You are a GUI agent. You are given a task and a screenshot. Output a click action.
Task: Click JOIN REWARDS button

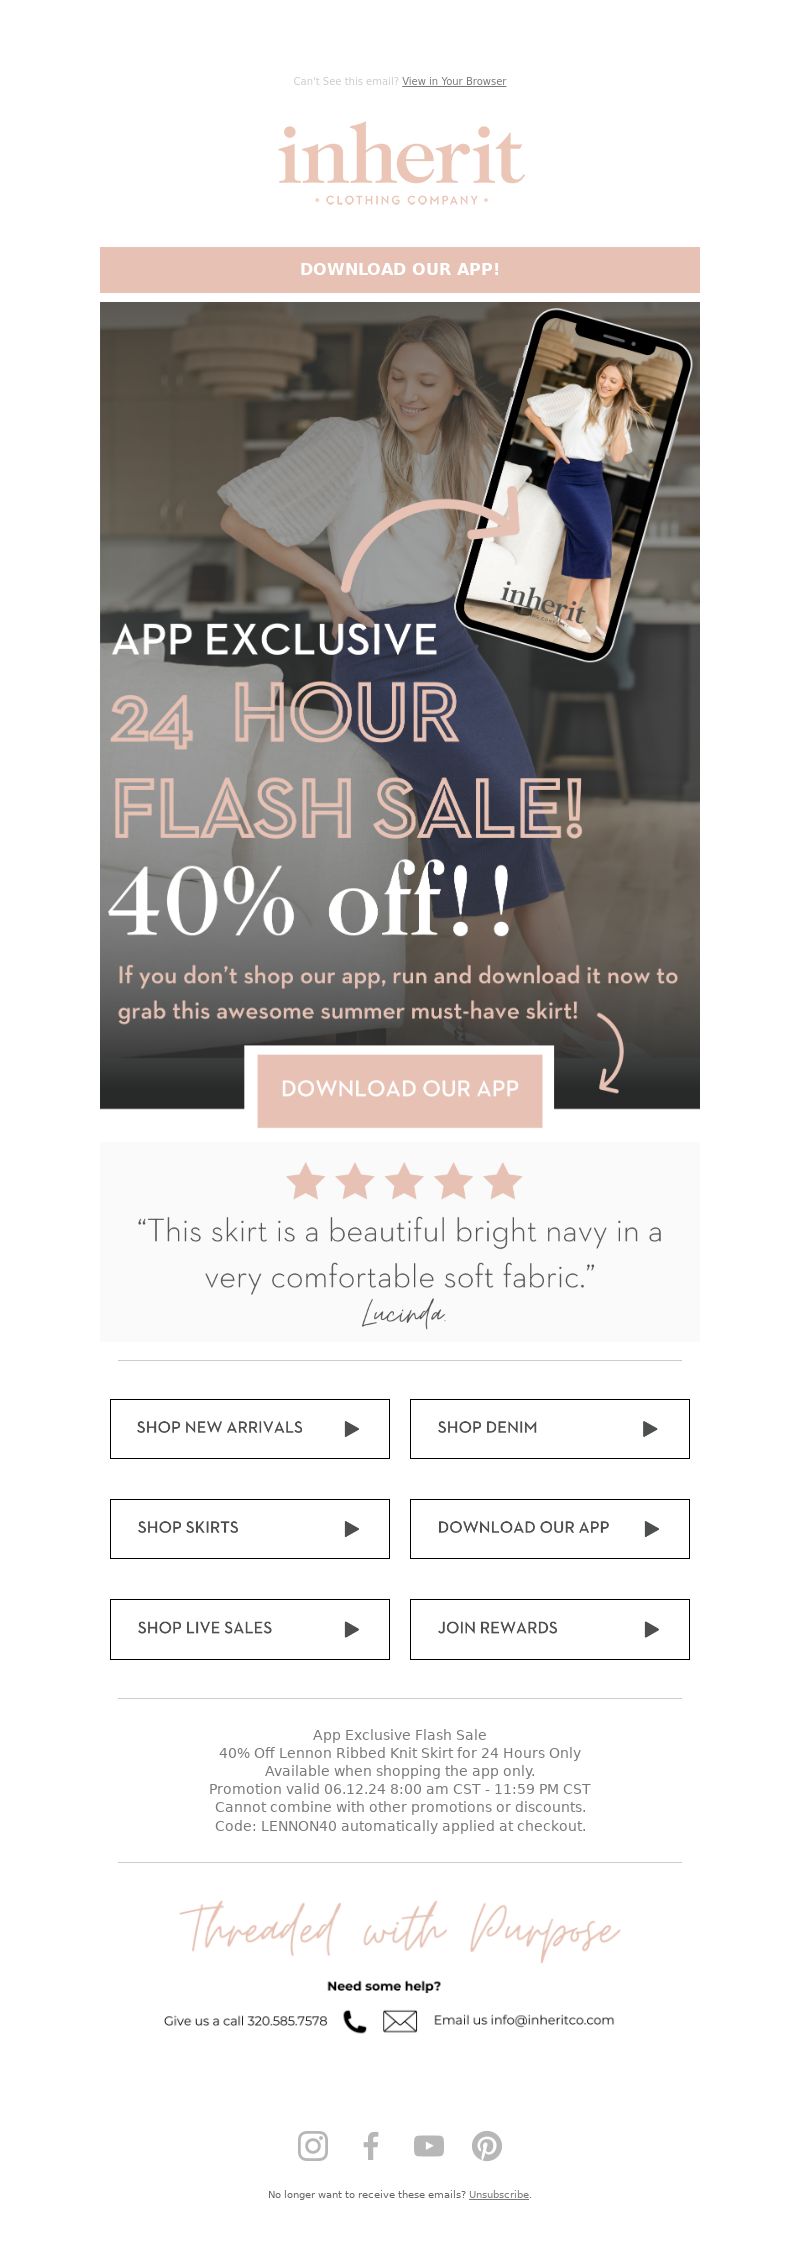[x=550, y=1629]
